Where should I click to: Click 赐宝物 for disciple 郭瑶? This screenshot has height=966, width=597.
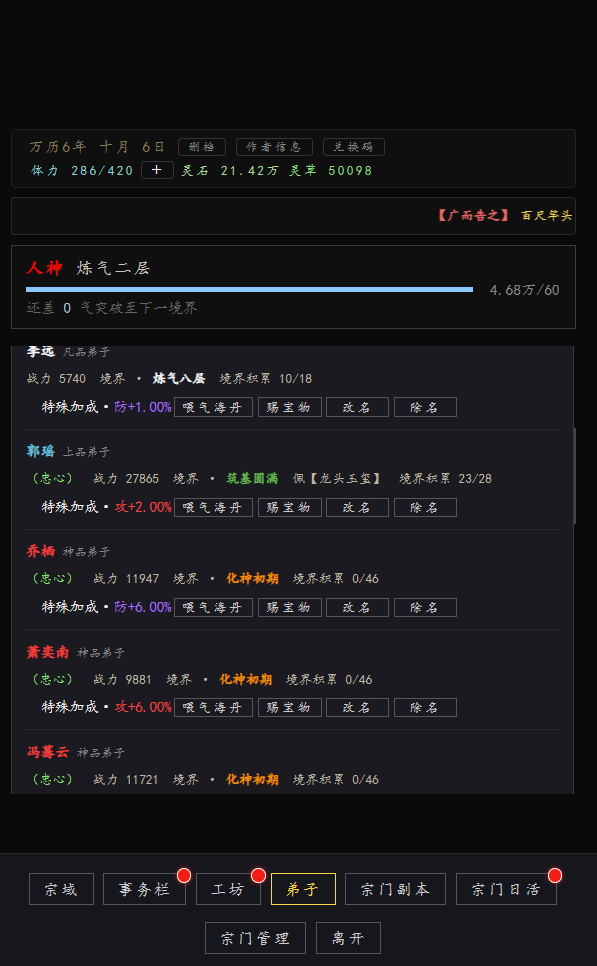(x=290, y=507)
